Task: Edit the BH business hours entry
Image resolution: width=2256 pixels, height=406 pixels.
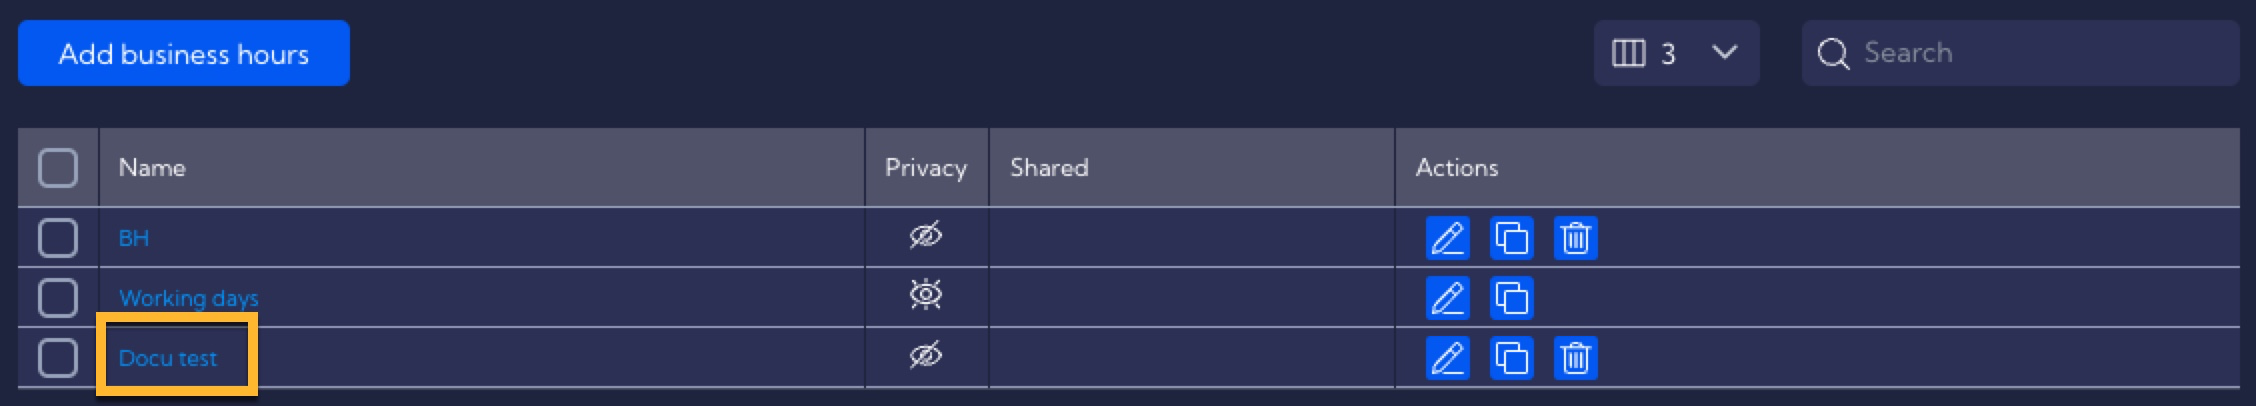Action: 1447,238
